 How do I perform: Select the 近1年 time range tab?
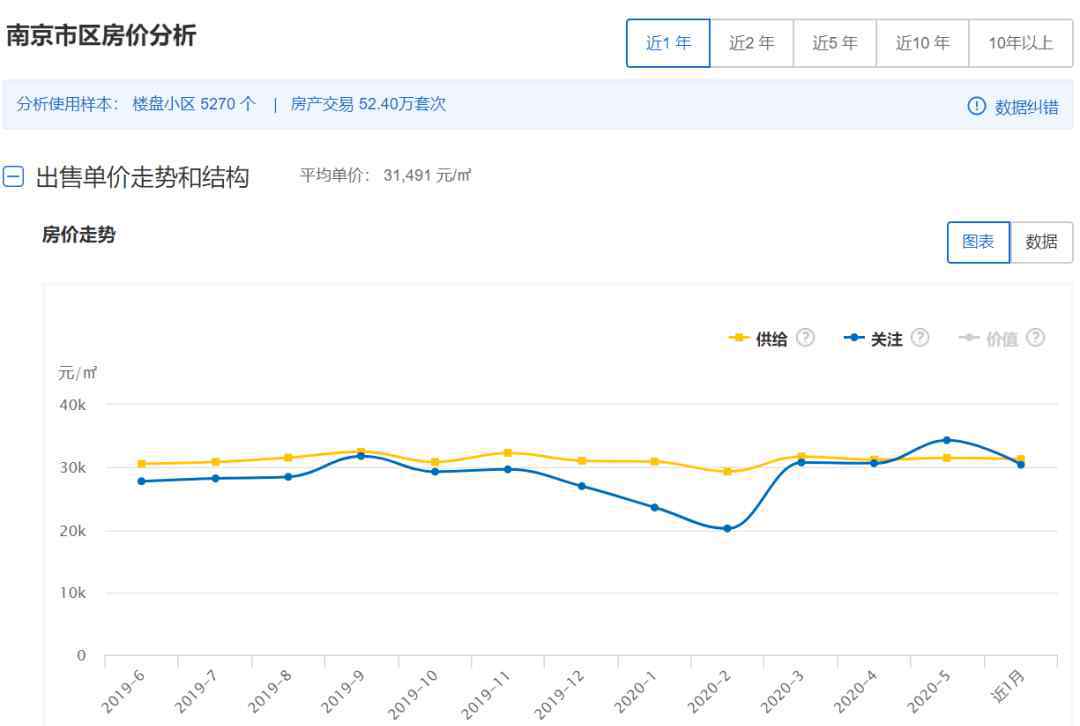667,43
